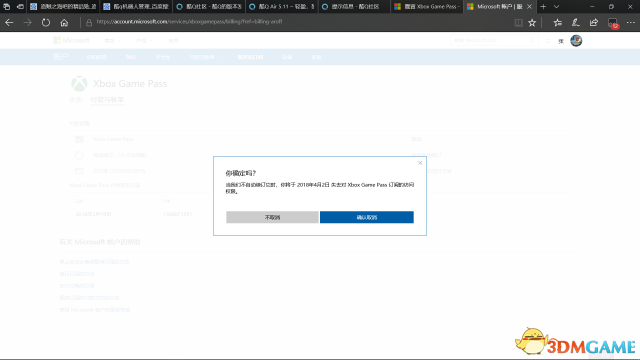Expand the 商店 header dropdown
The height and width of the screenshot is (360, 640).
pos(112,40)
